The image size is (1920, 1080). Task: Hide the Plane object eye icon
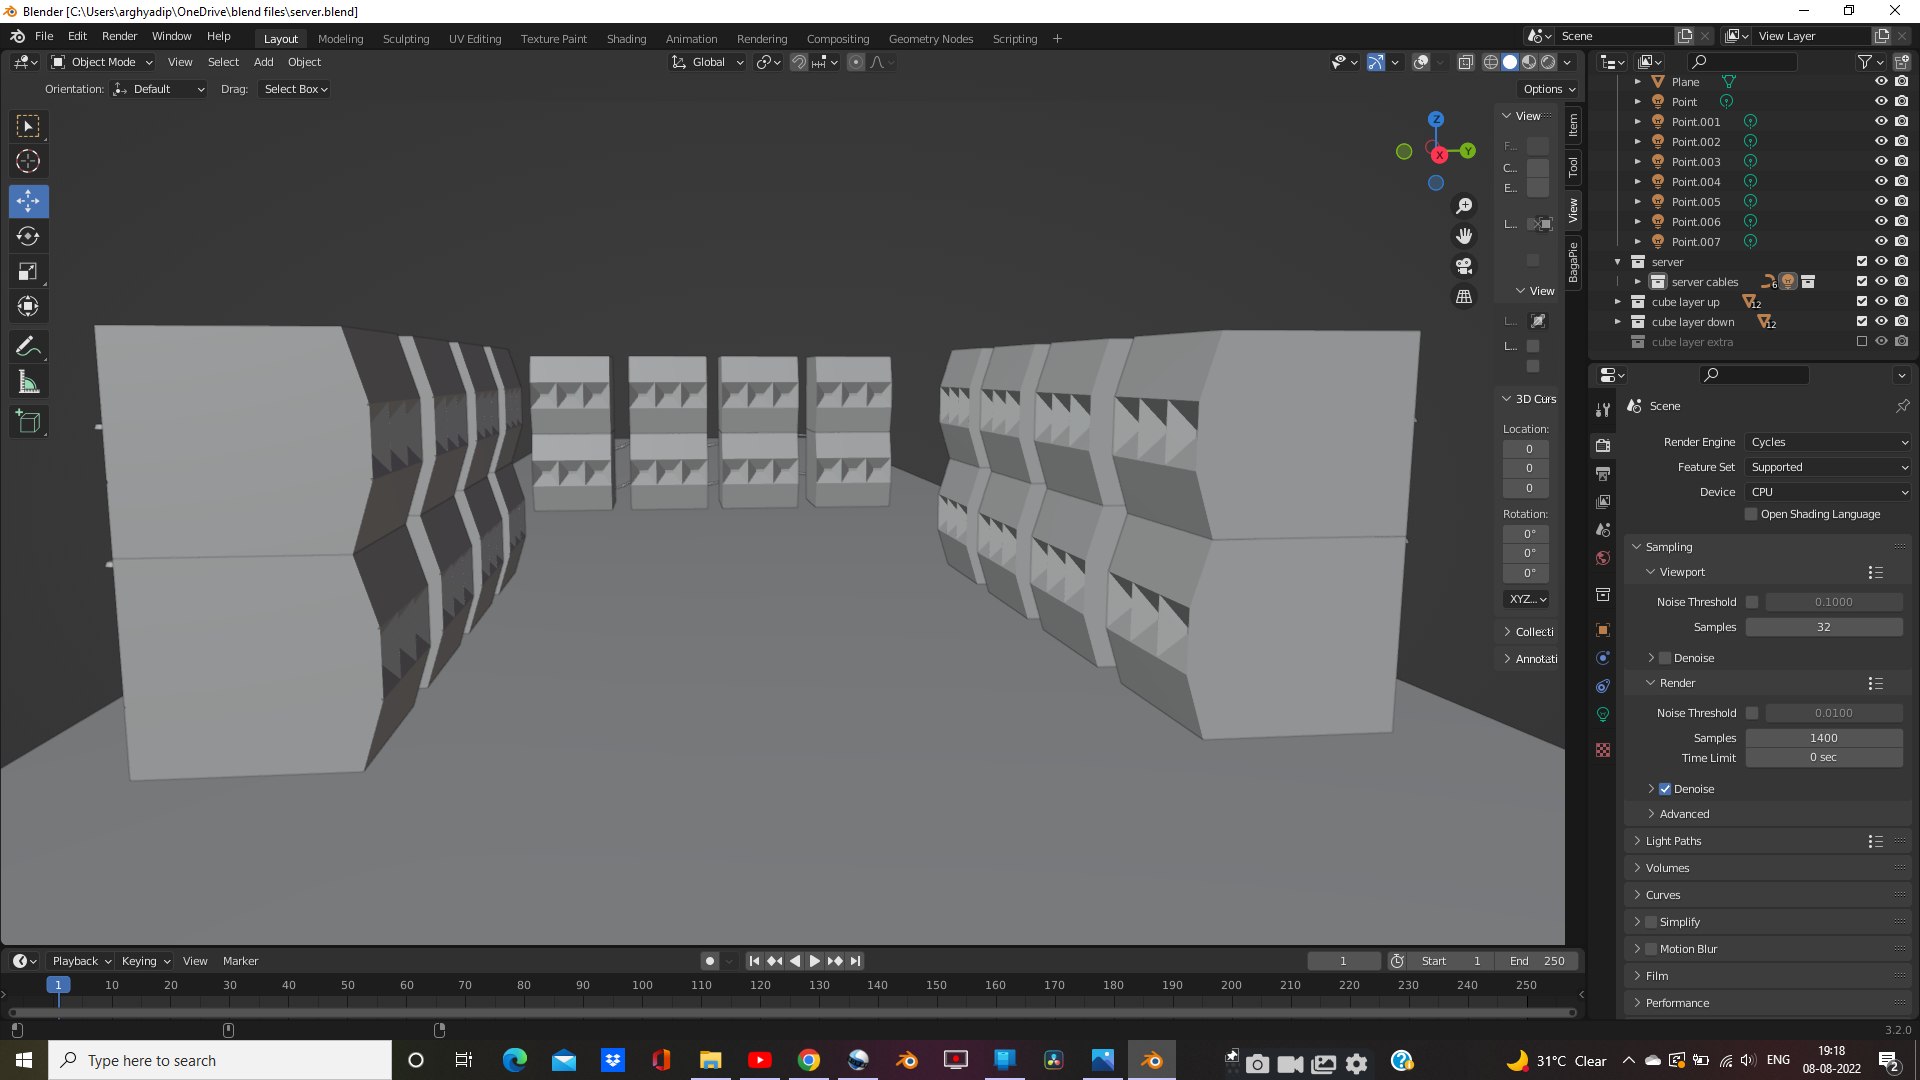pos(1881,82)
